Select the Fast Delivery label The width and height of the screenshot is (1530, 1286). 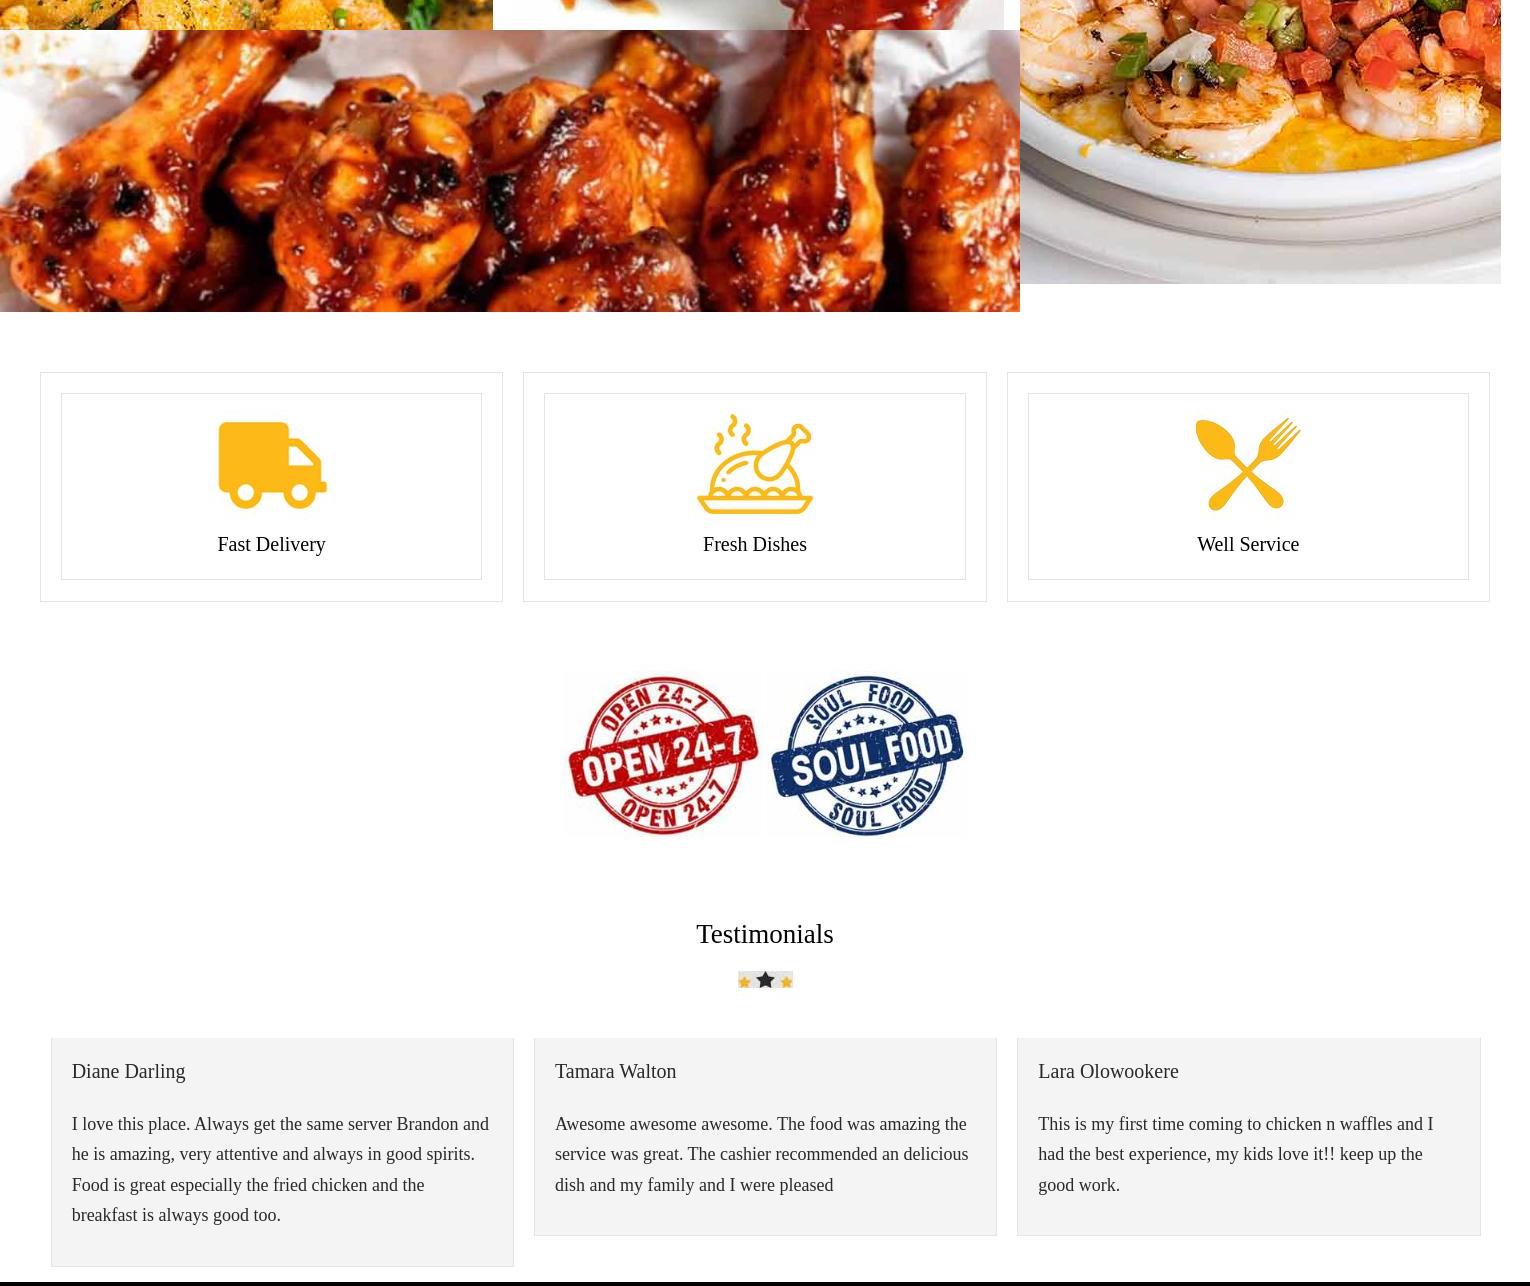coord(272,544)
